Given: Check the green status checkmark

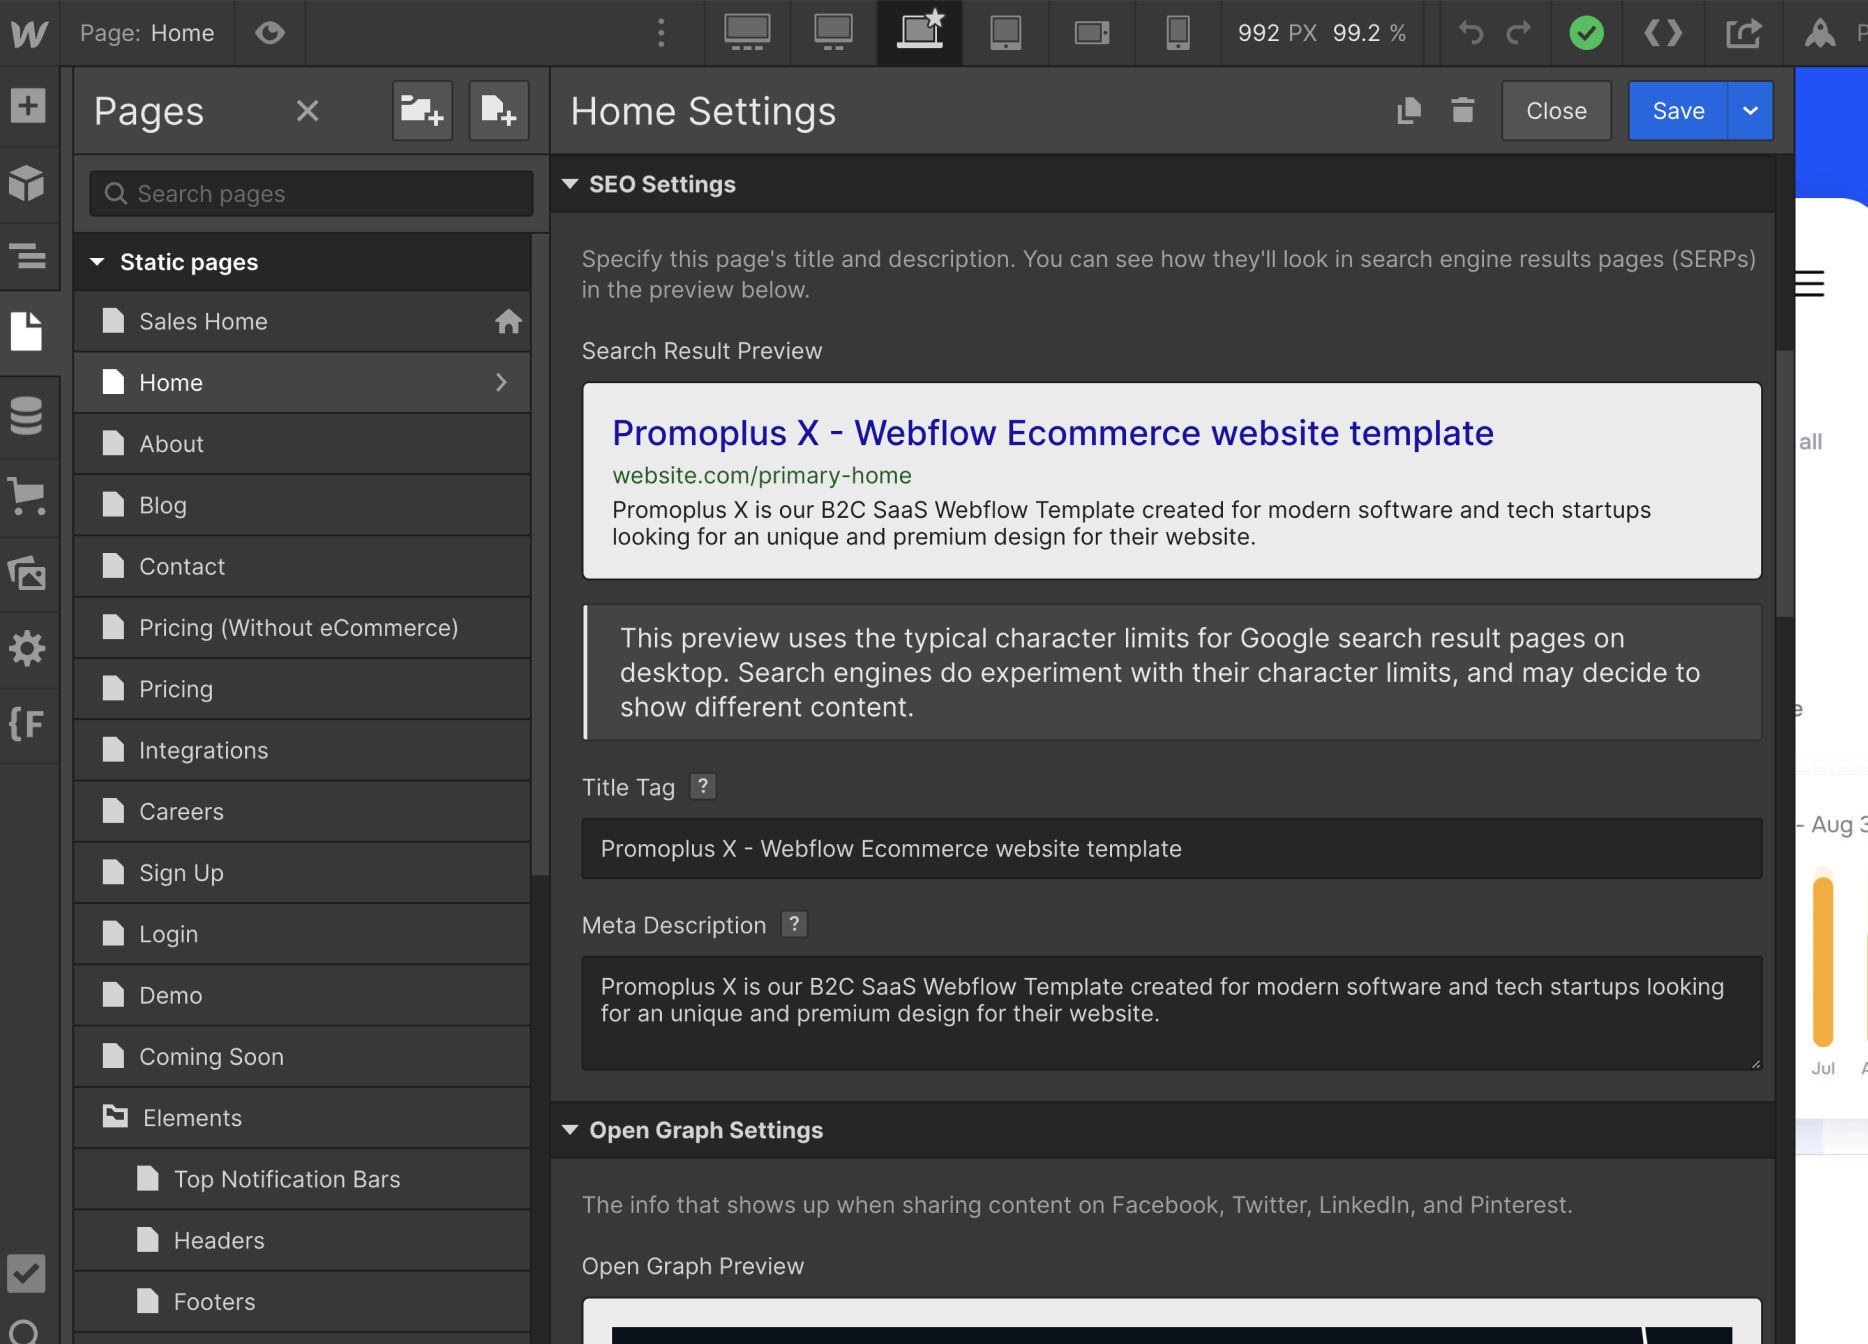Looking at the screenshot, I should click(1586, 33).
